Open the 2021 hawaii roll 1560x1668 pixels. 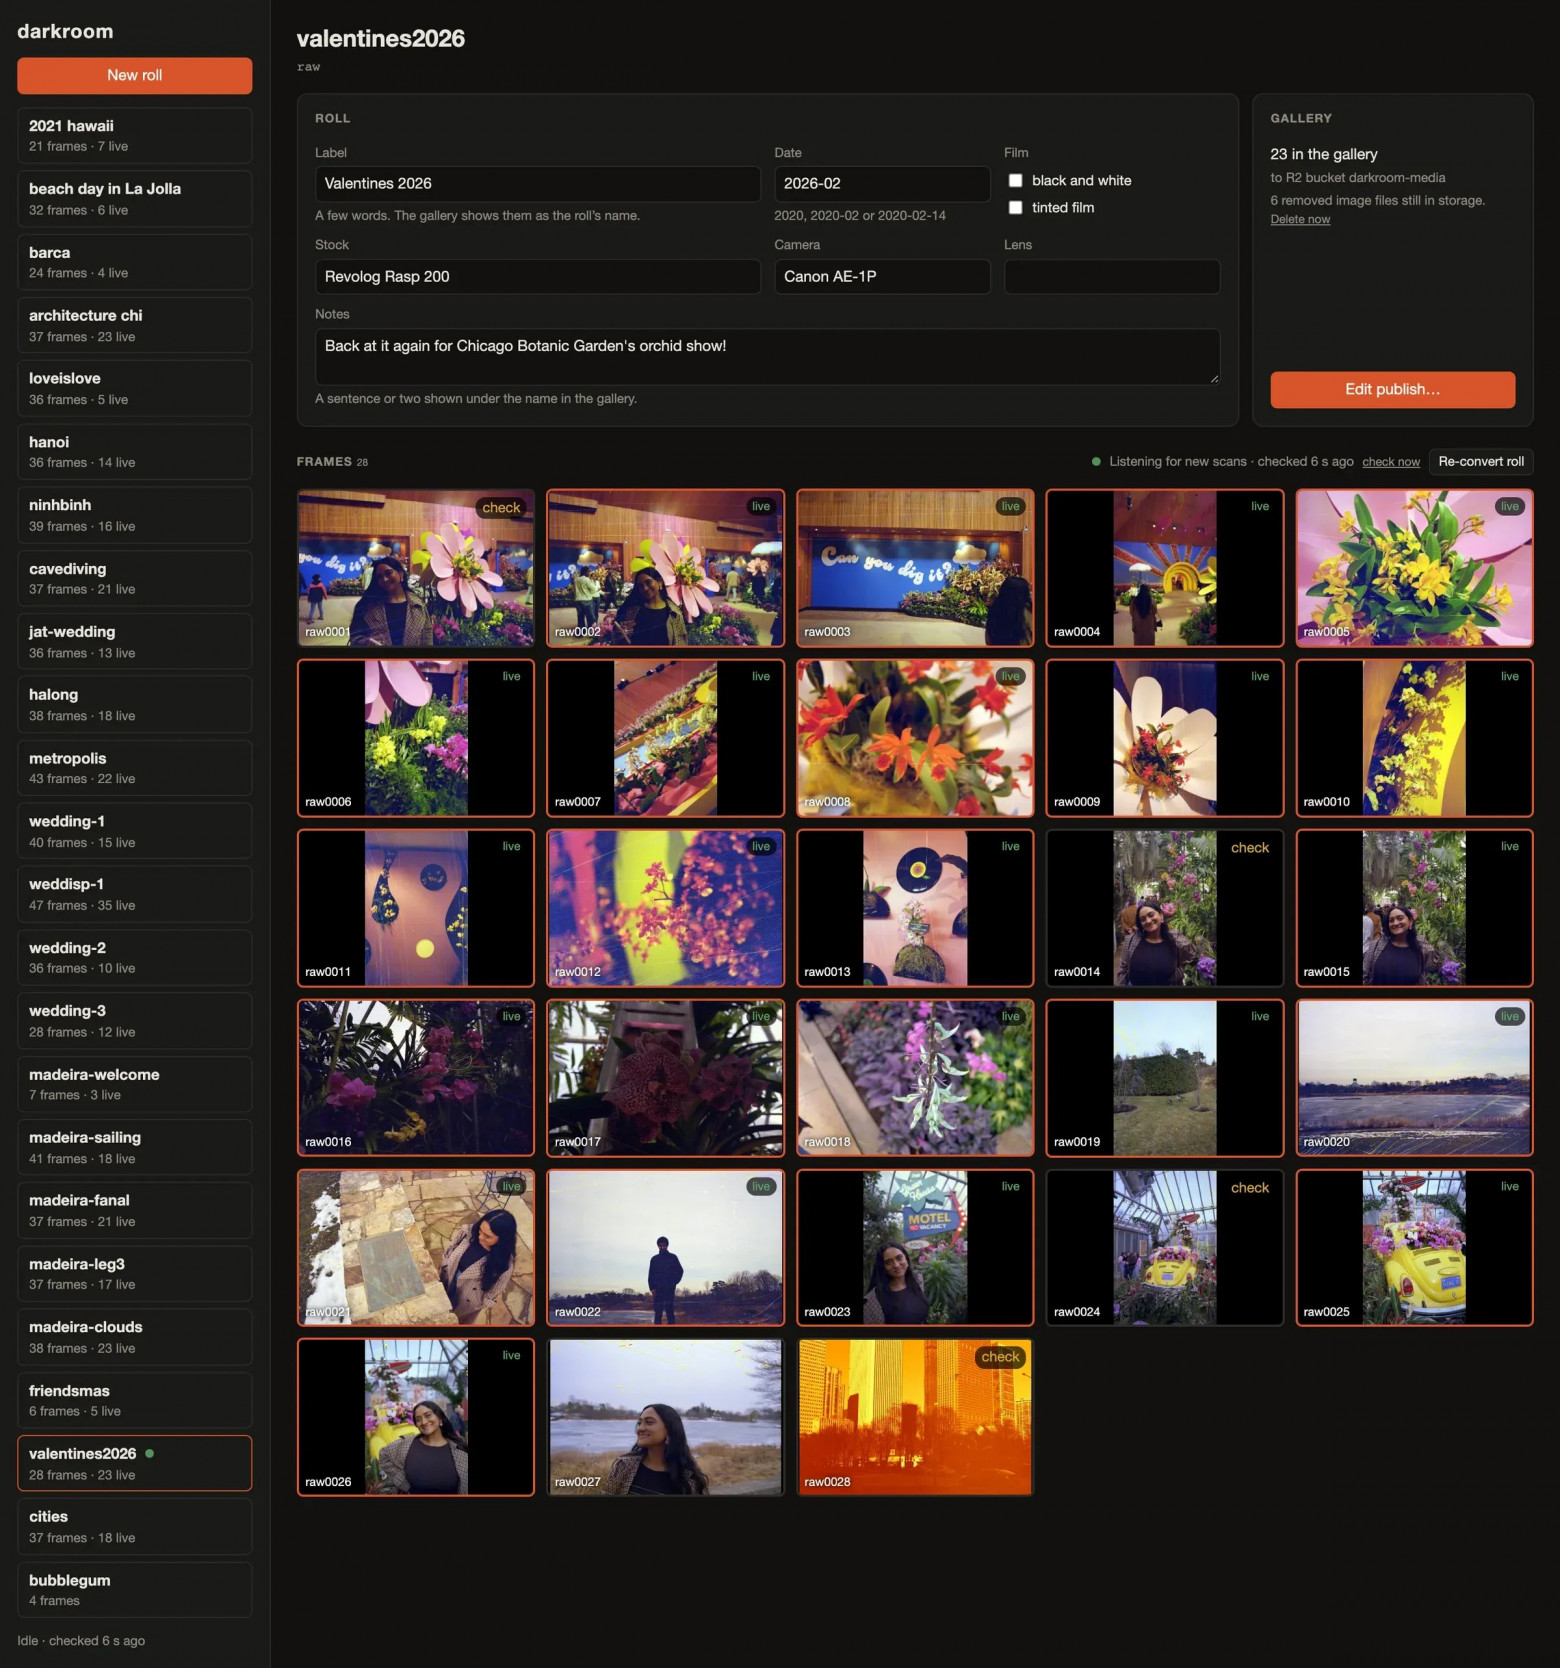(134, 135)
